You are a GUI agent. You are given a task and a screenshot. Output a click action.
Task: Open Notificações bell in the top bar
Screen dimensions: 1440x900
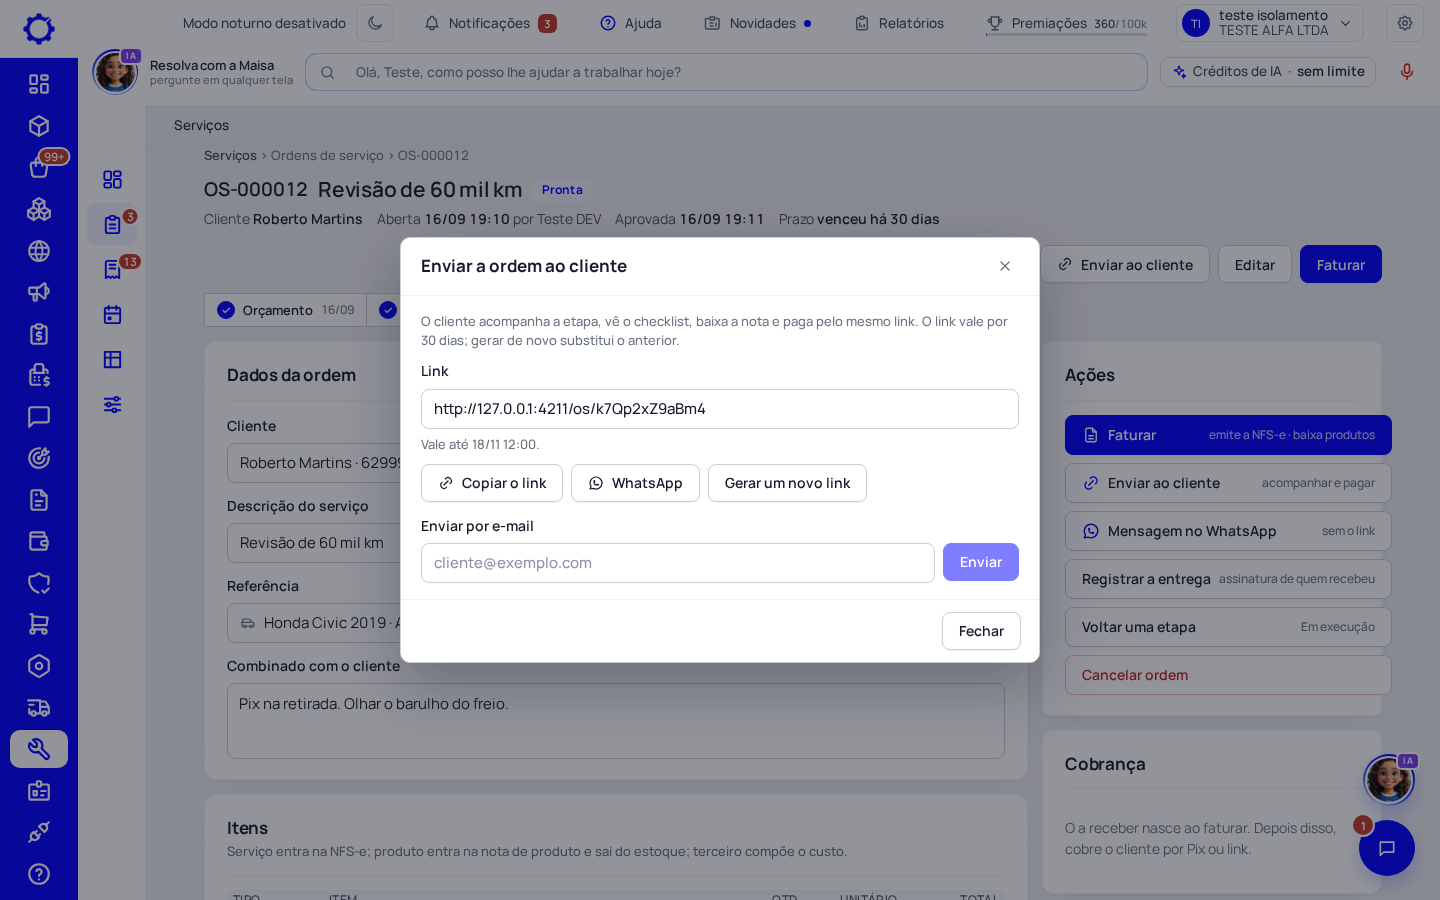coord(490,23)
